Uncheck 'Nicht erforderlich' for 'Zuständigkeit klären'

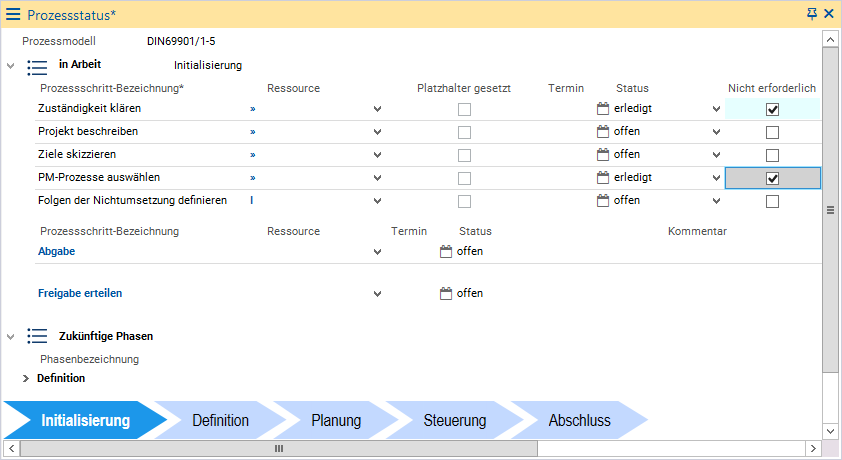coord(772,109)
